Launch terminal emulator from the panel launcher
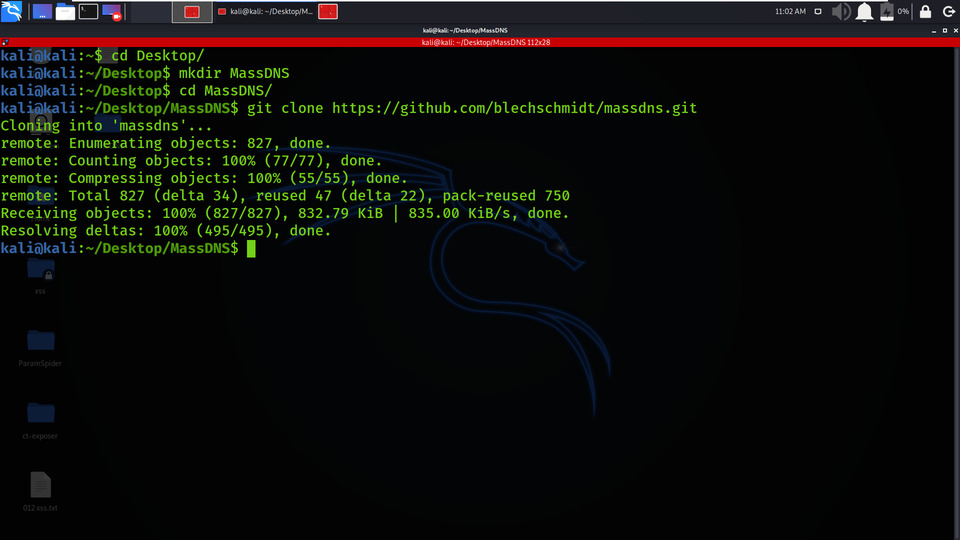The image size is (960, 540). (88, 12)
